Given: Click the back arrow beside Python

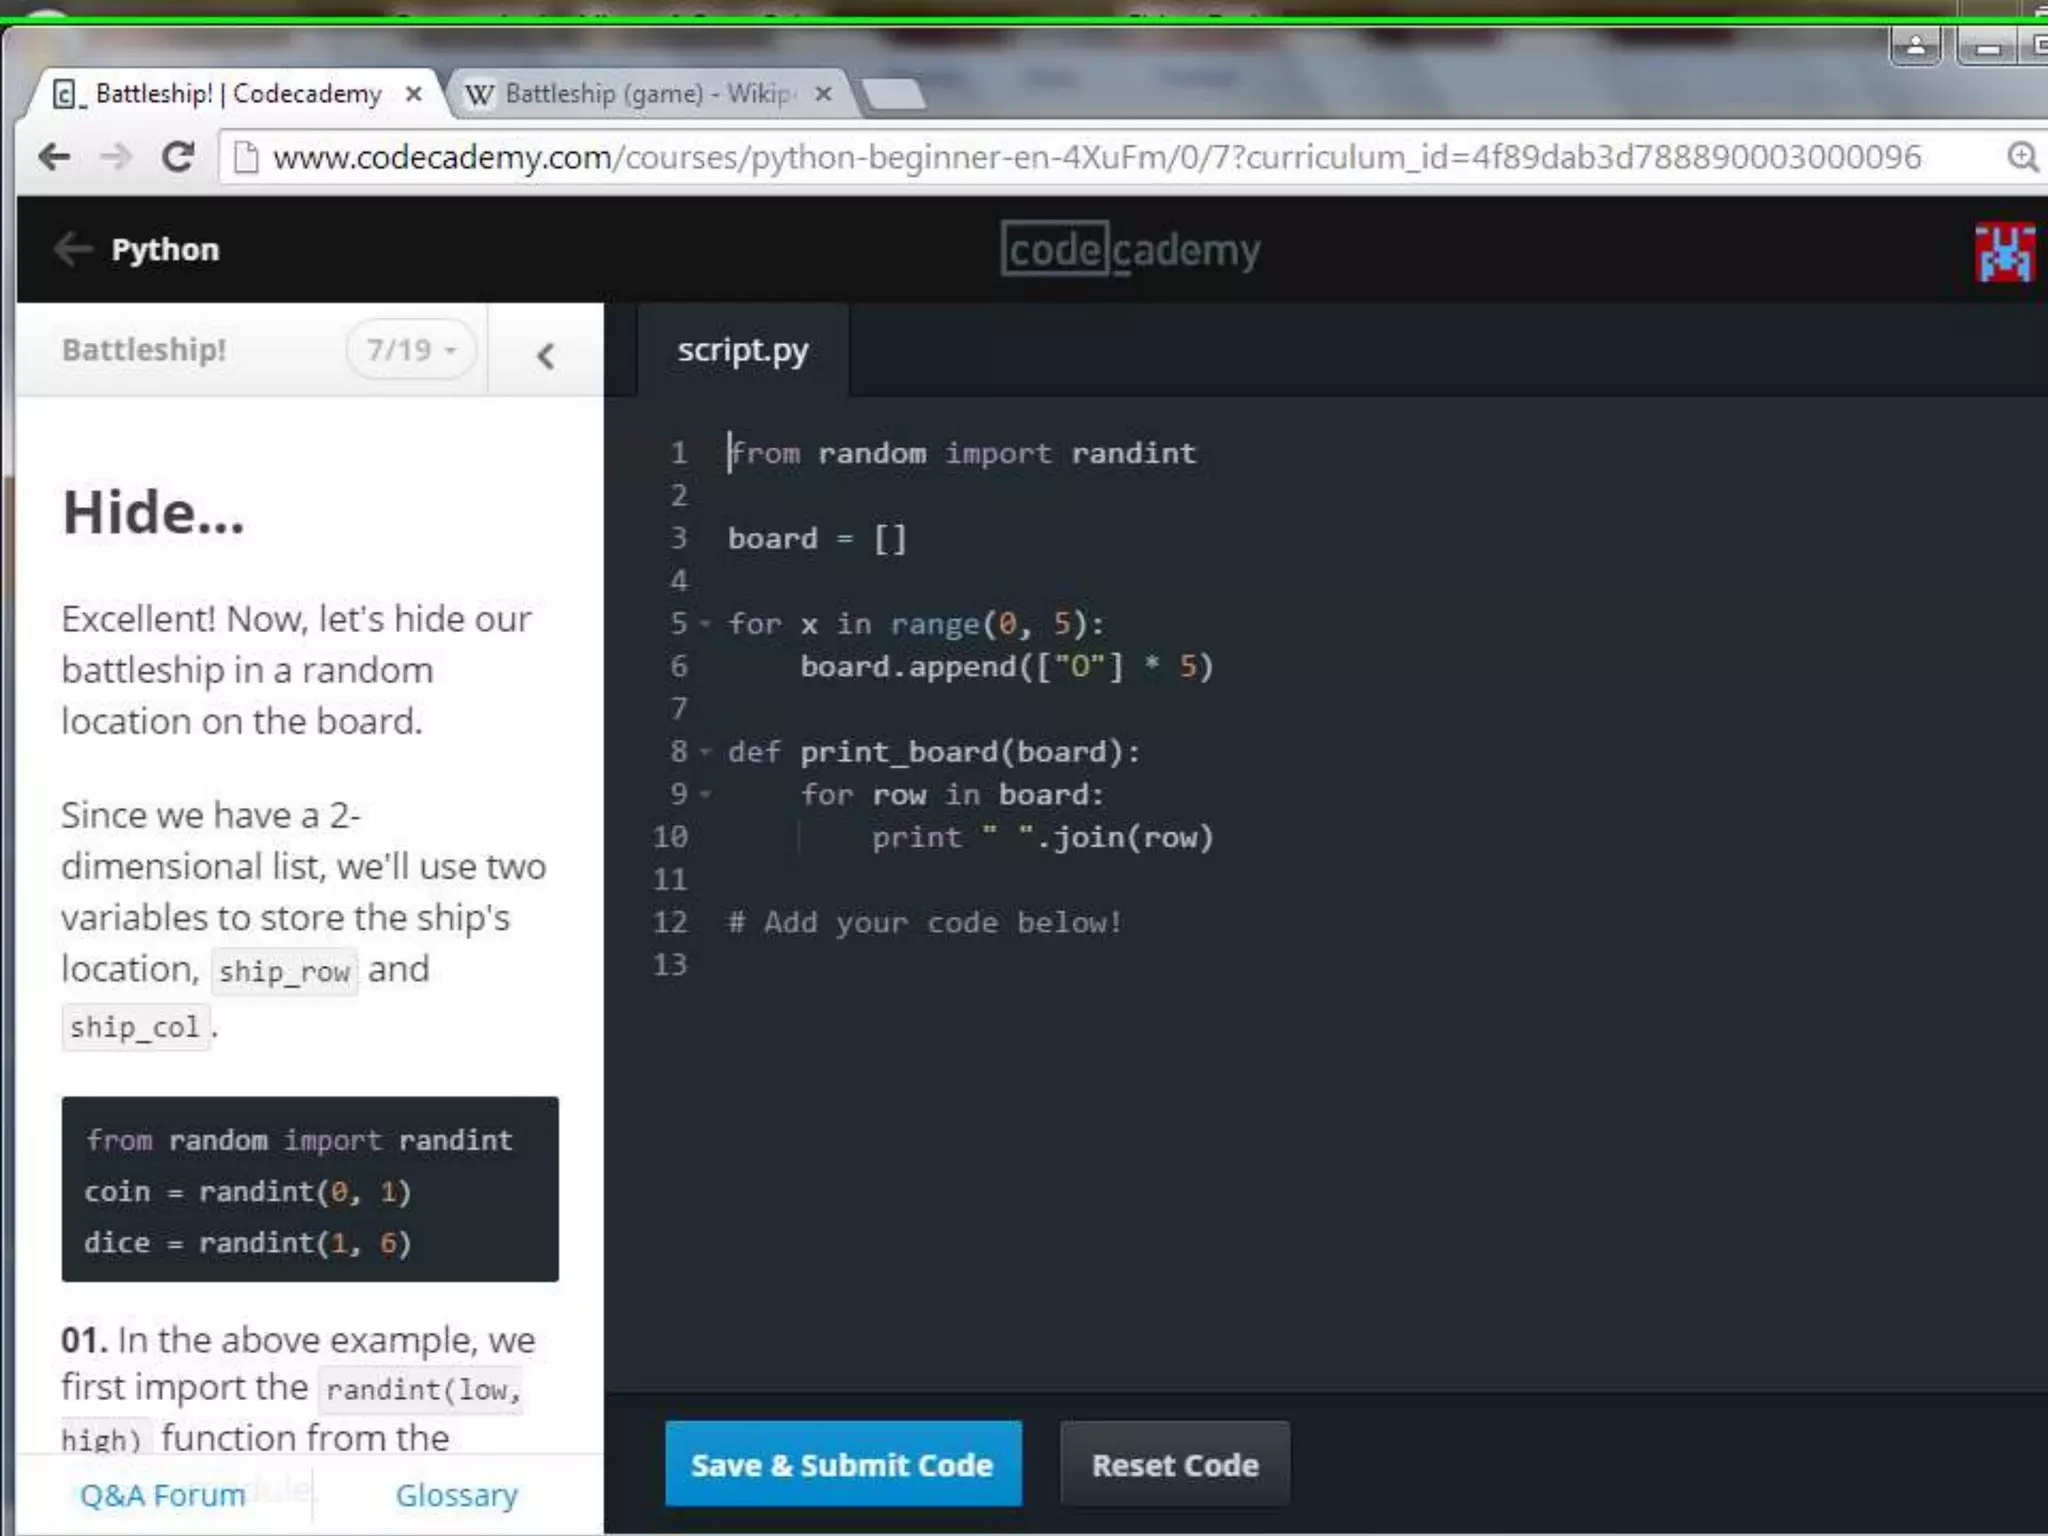Looking at the screenshot, I should point(72,248).
